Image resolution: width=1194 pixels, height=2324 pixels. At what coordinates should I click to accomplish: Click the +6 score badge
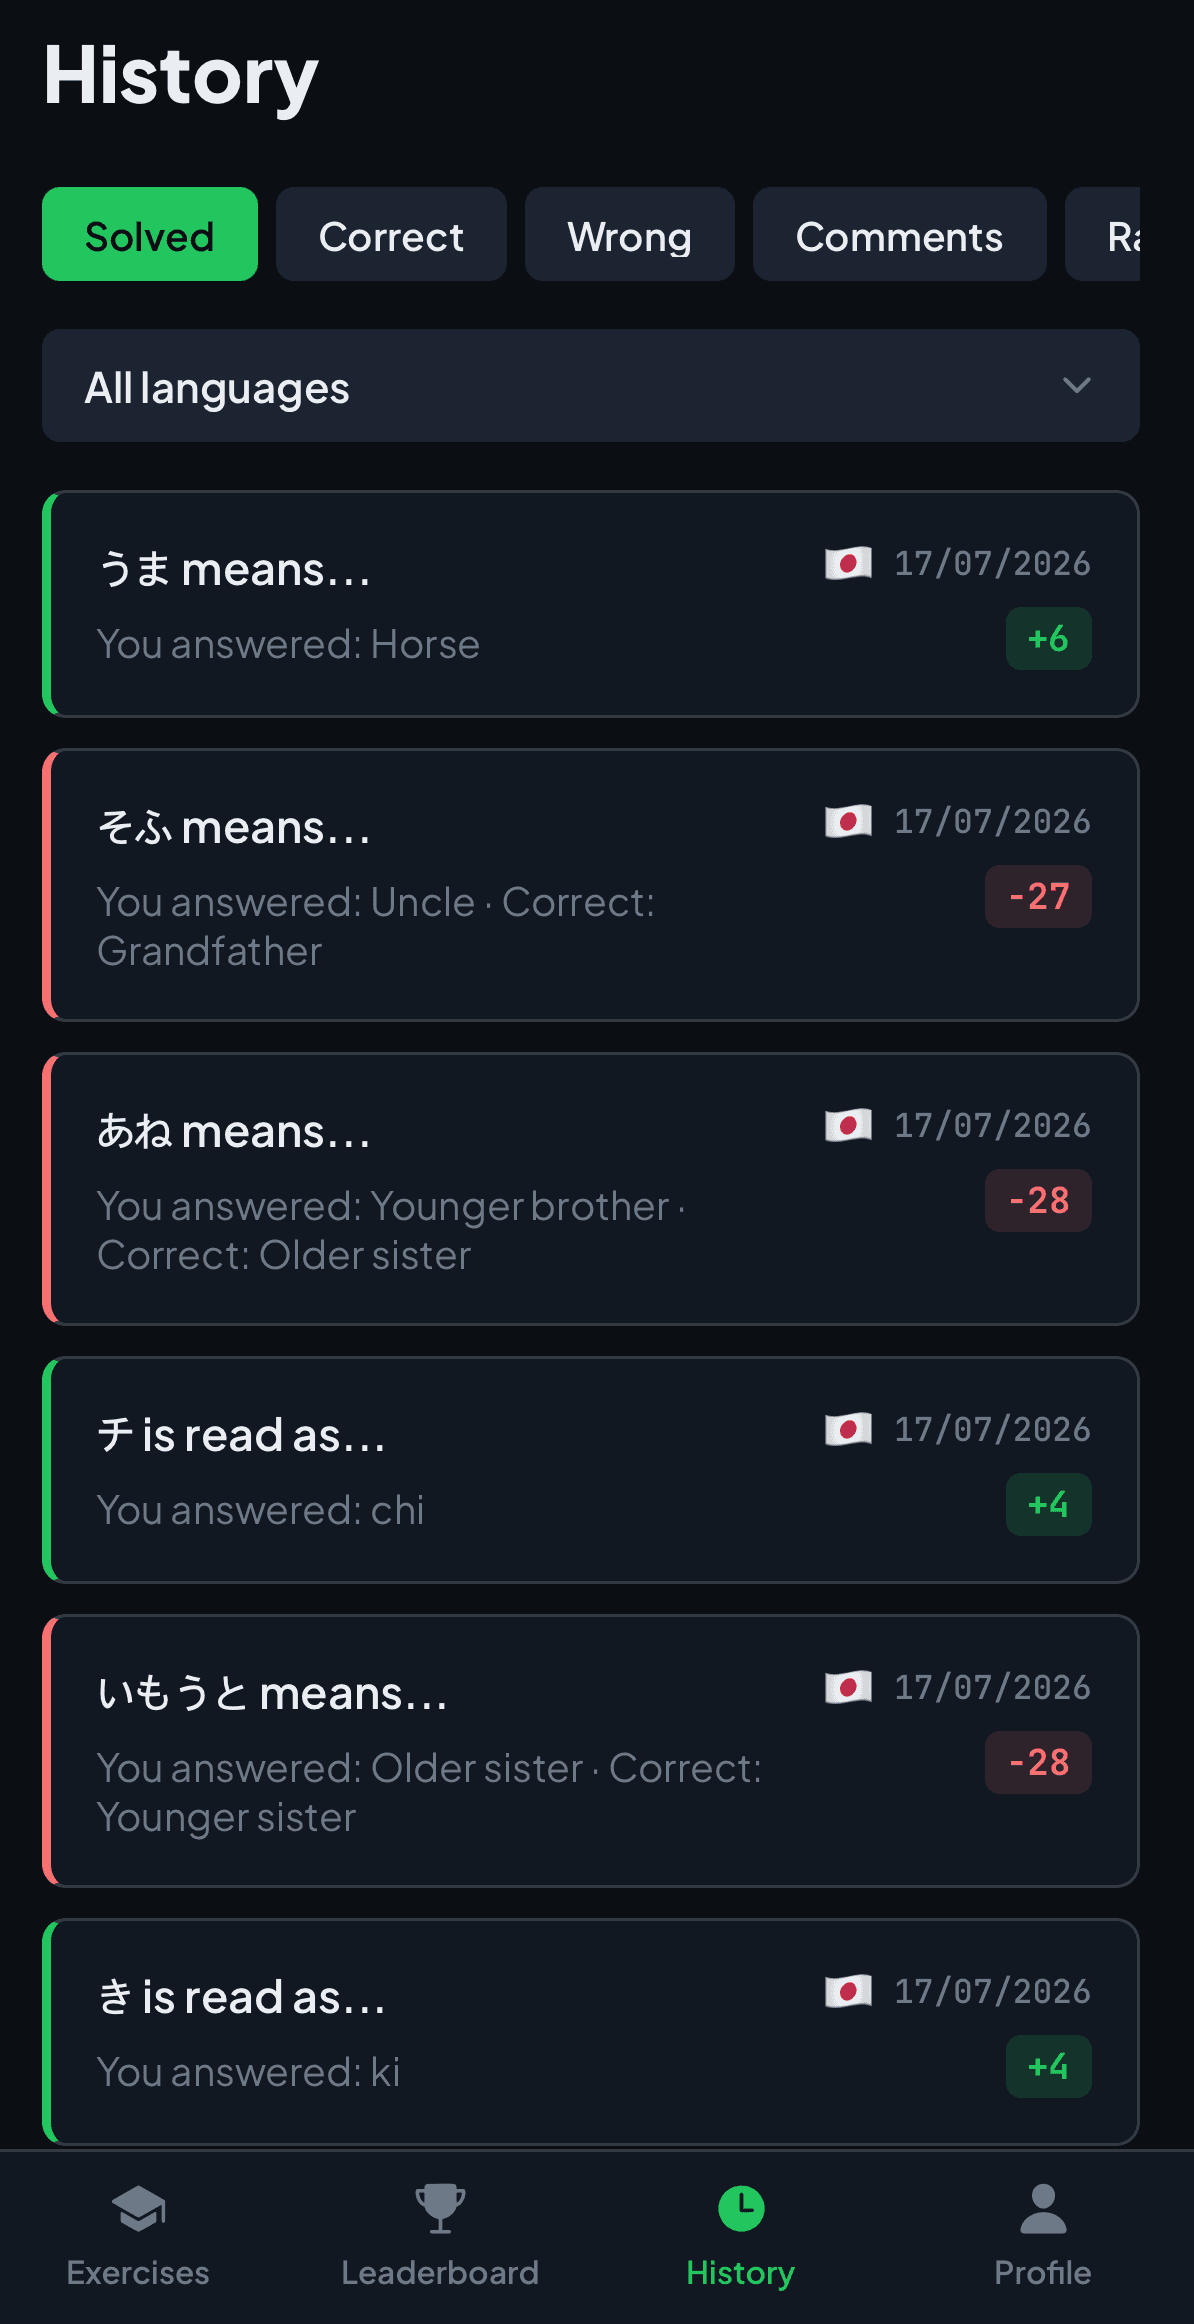click(x=1048, y=638)
